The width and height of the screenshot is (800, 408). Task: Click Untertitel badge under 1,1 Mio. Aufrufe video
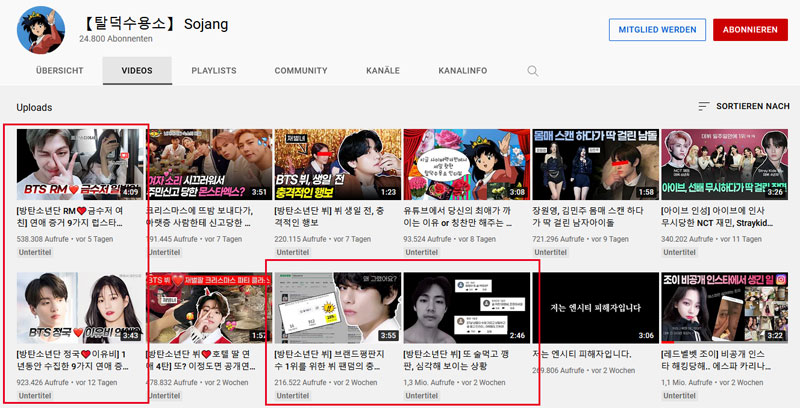(680, 395)
